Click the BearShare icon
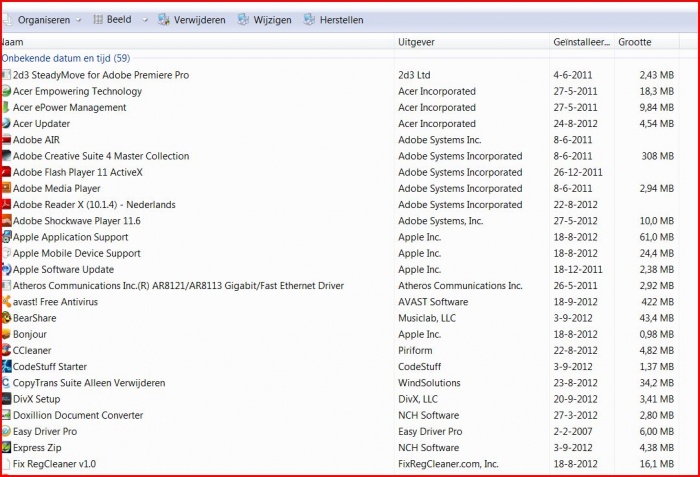Viewport: 700px width, 477px height. click(6, 318)
